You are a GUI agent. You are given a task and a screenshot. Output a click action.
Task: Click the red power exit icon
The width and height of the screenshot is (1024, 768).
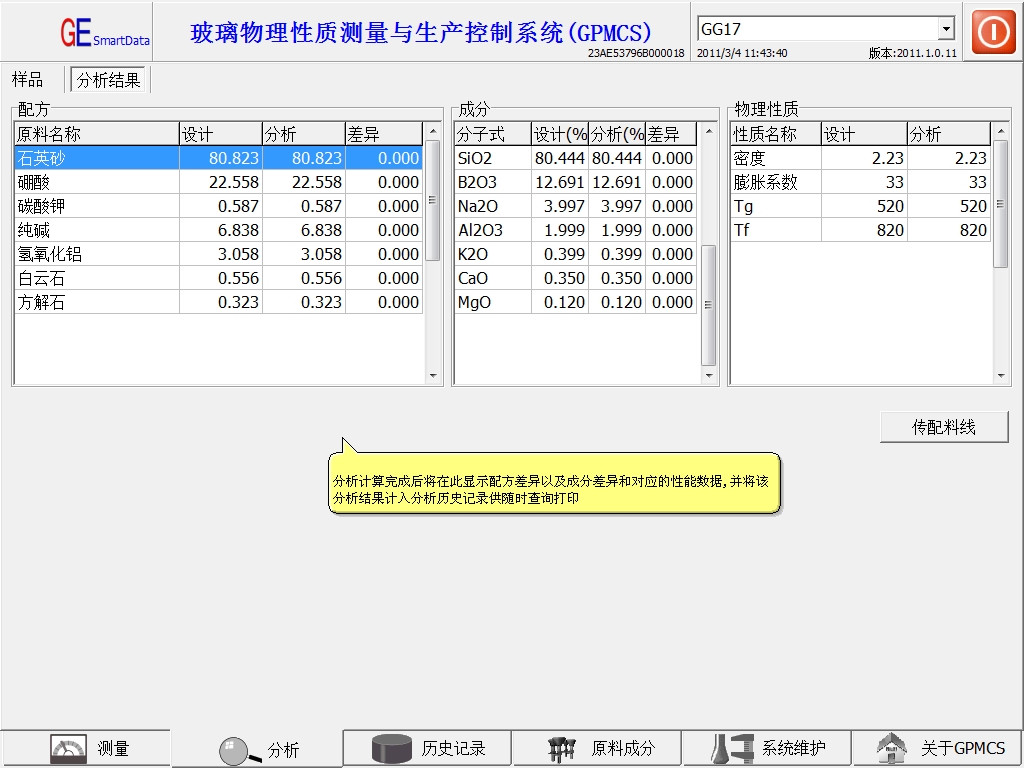click(x=993, y=31)
